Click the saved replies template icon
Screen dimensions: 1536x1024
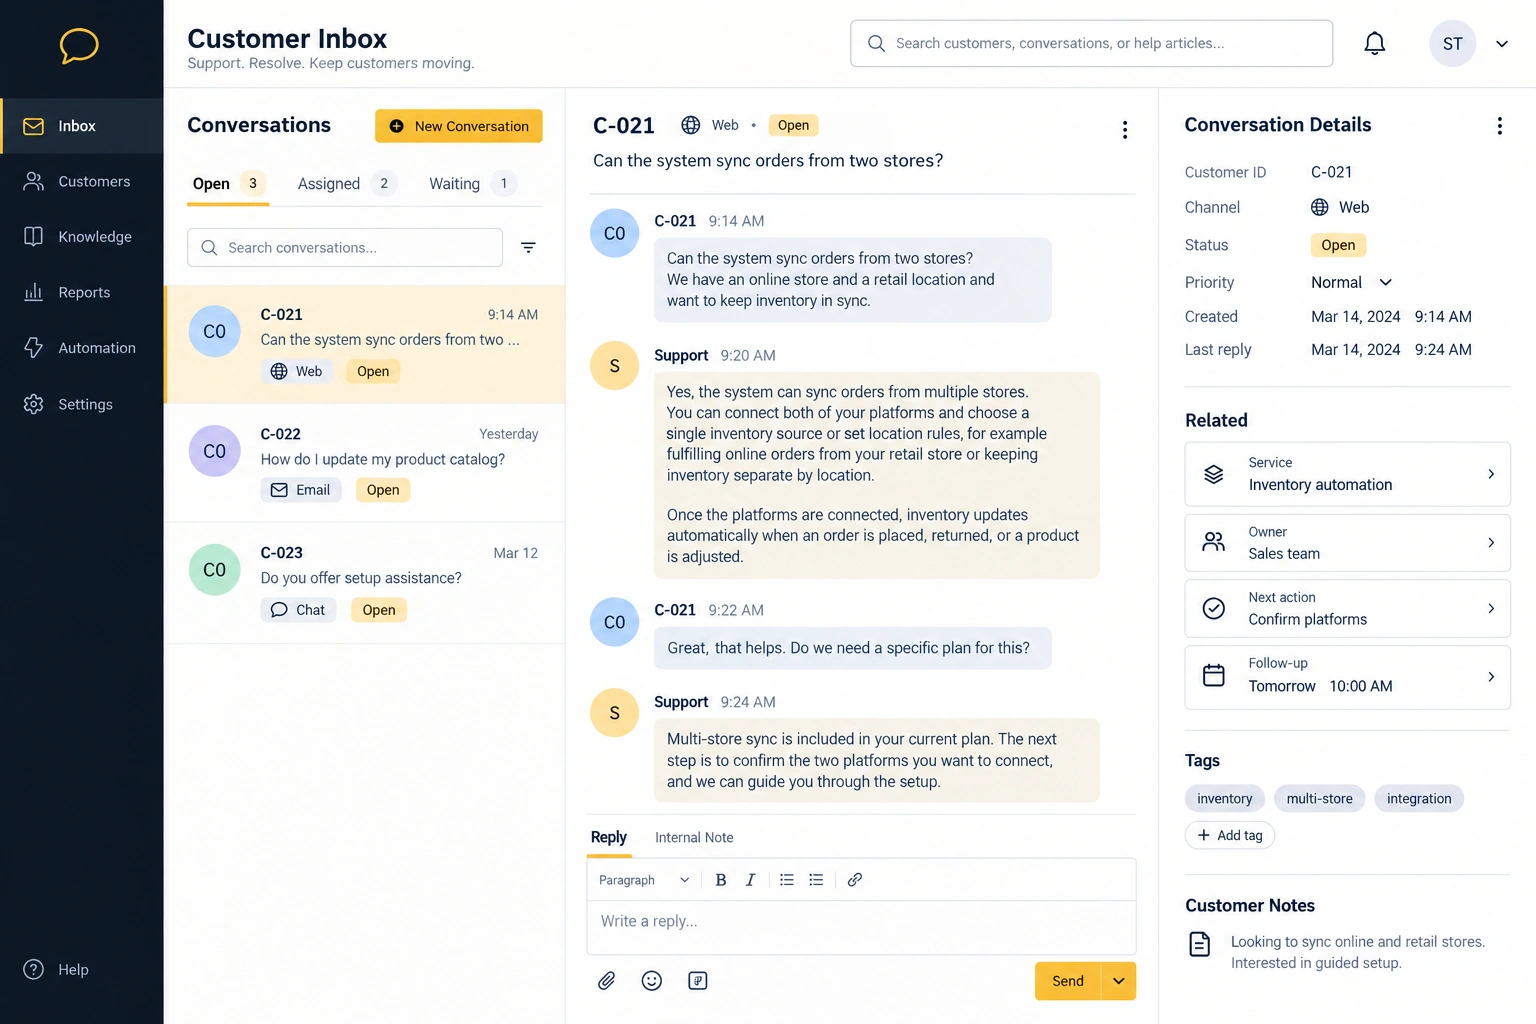tap(698, 981)
